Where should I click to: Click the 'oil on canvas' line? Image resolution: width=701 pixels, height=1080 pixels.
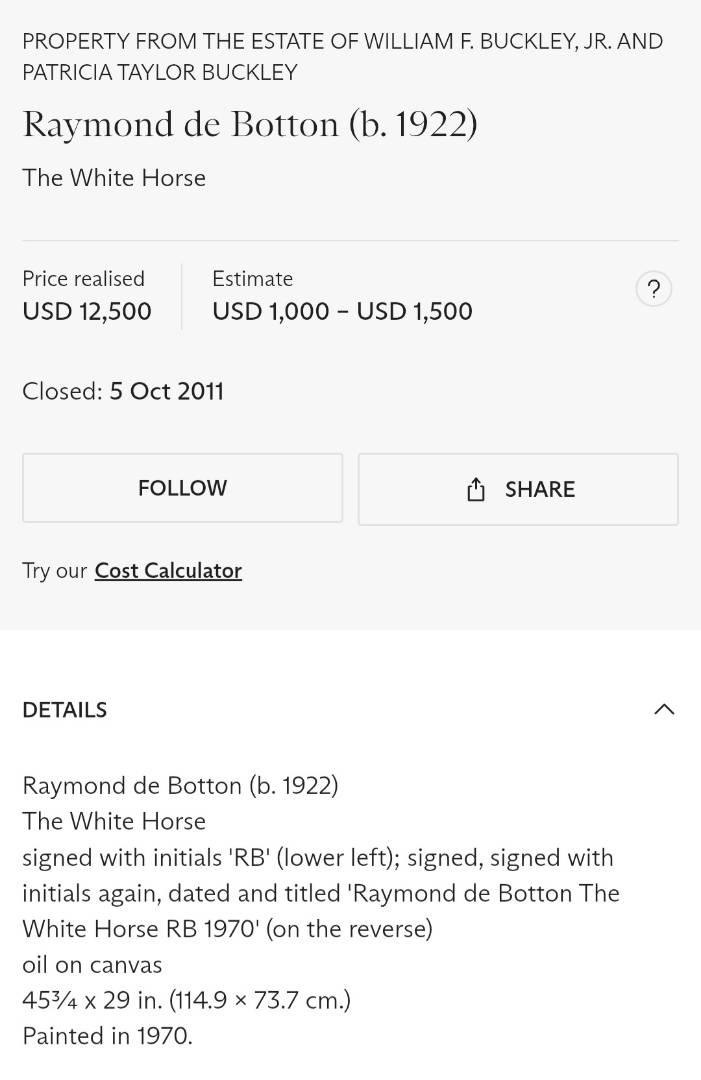point(92,964)
